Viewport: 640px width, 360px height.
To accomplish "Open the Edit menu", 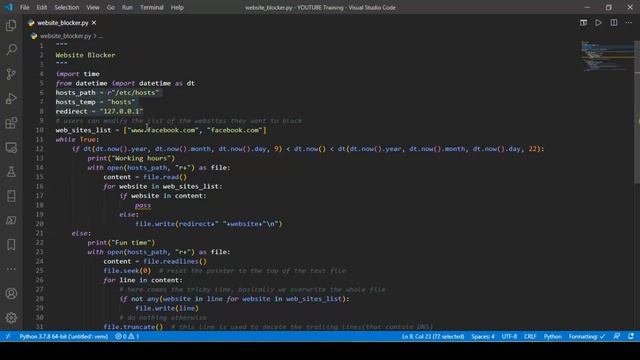I will pos(42,7).
